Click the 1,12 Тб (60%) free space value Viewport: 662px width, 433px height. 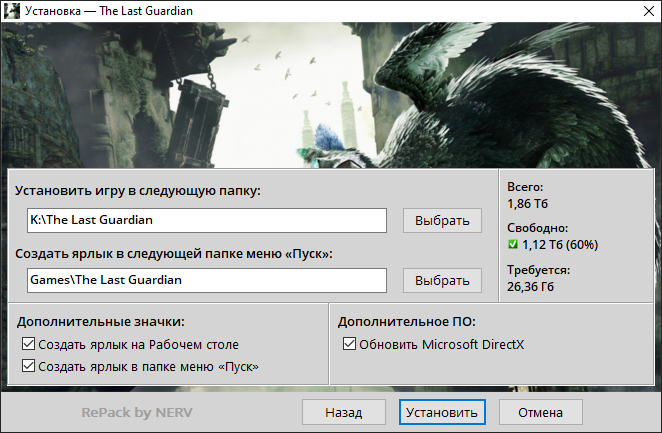560,245
